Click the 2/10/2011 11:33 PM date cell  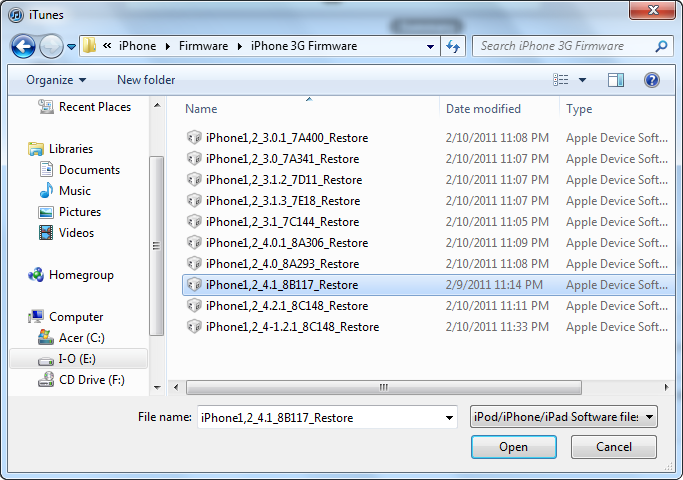[497, 327]
